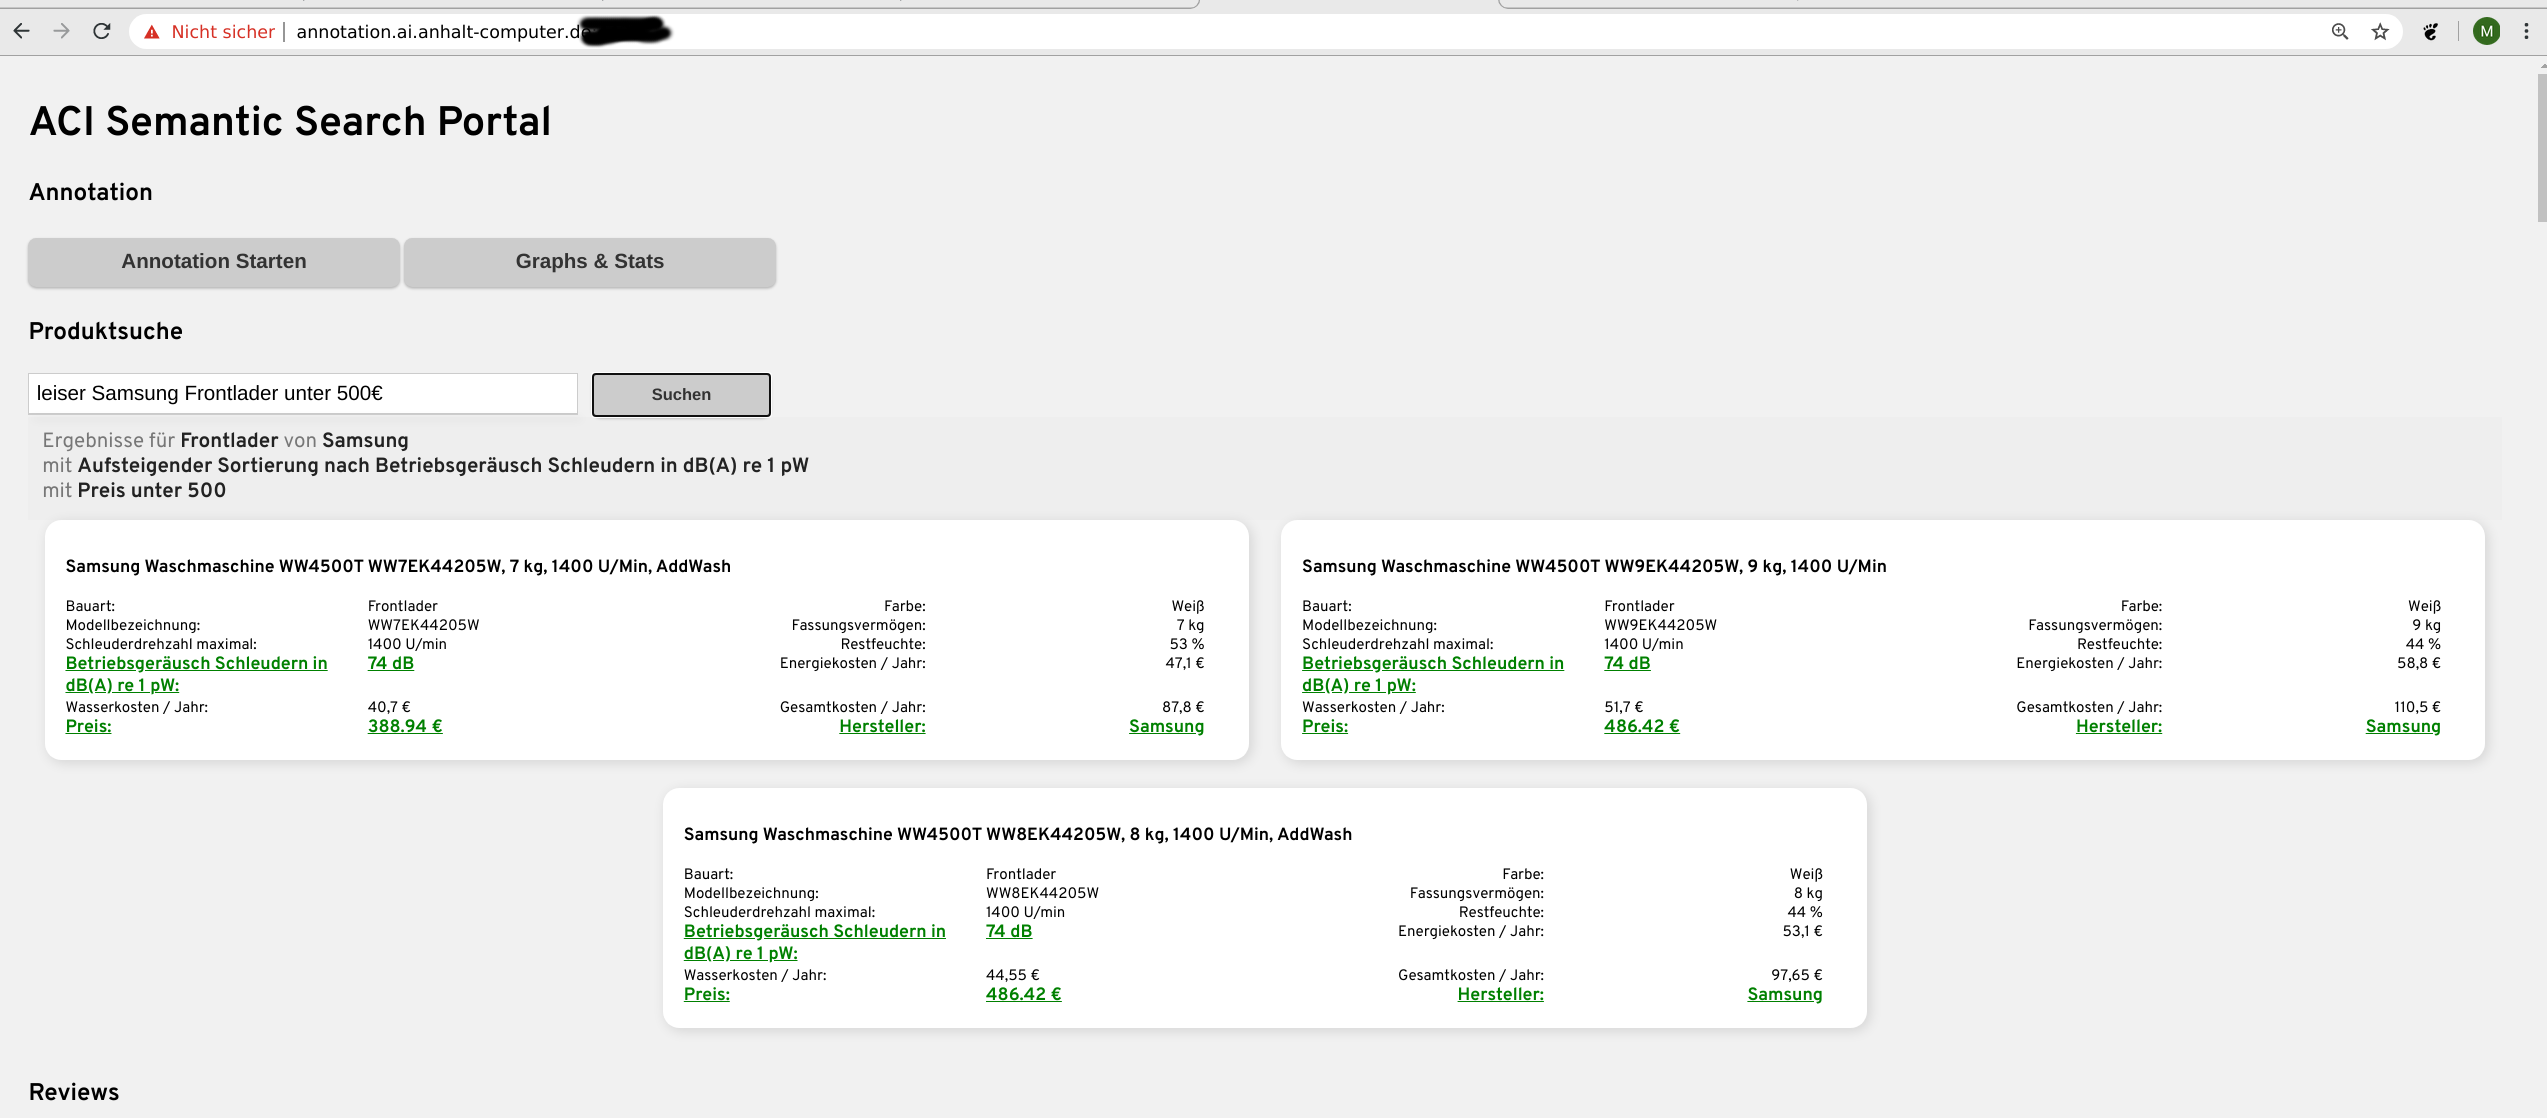The height and width of the screenshot is (1118, 2547).
Task: Open the Graphs & Stats button
Action: click(590, 262)
